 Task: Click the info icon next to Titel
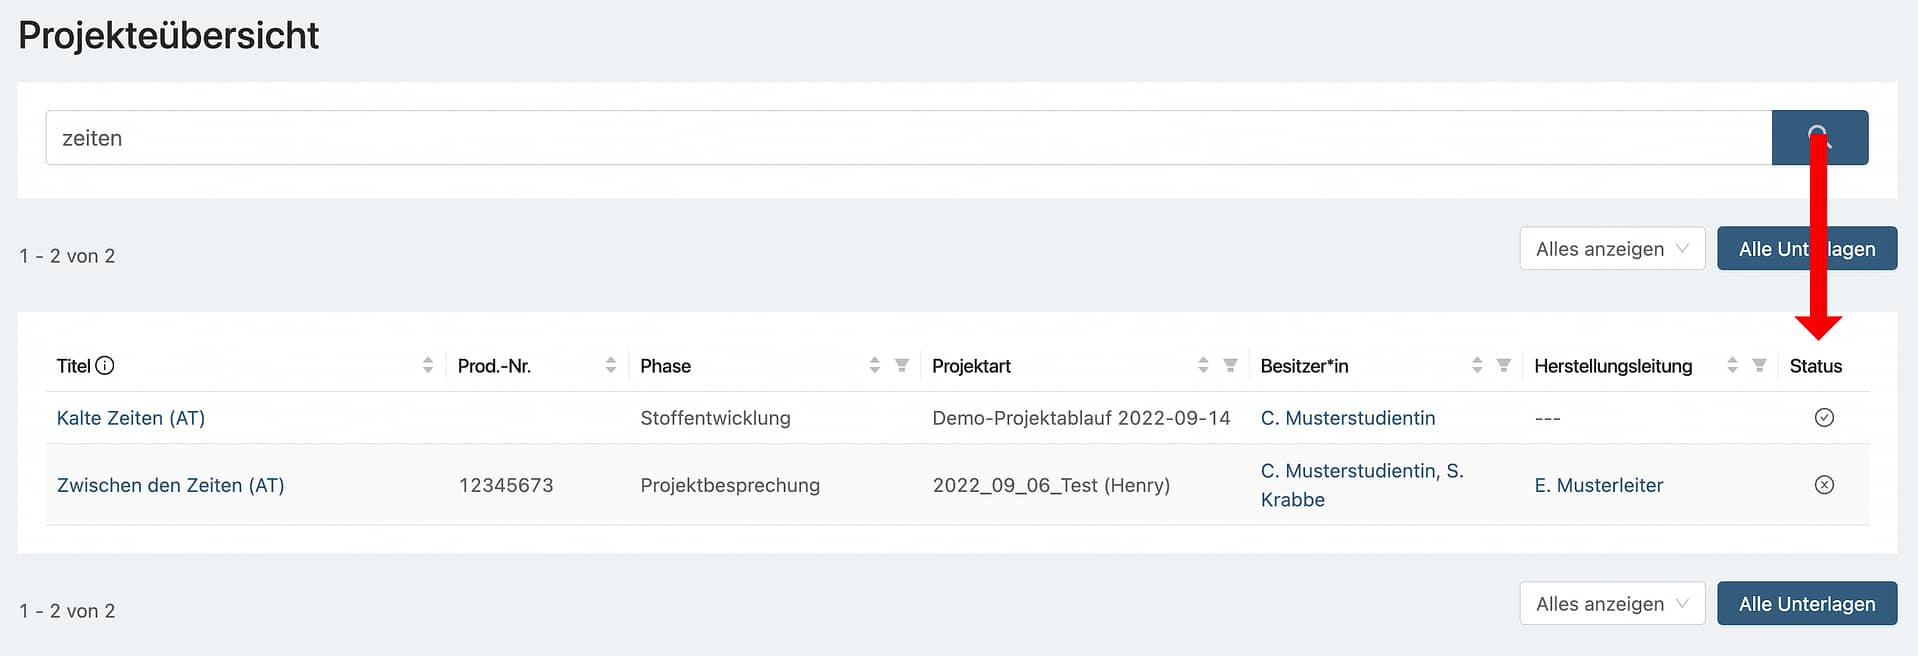105,366
